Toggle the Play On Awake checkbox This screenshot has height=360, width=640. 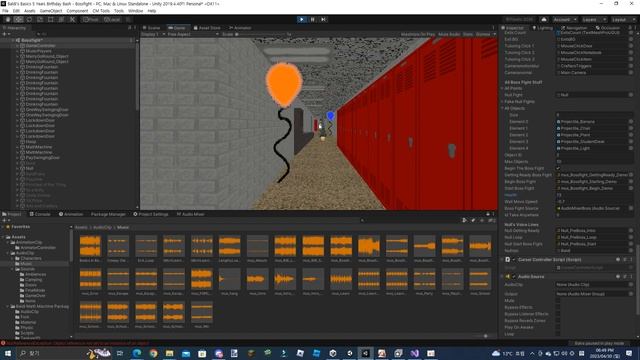click(x=558, y=327)
